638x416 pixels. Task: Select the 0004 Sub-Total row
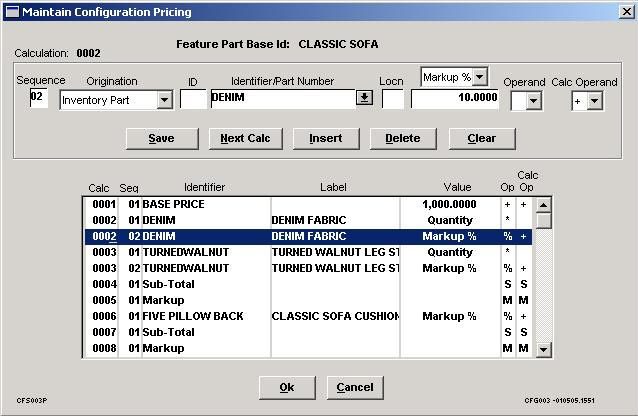(x=308, y=284)
